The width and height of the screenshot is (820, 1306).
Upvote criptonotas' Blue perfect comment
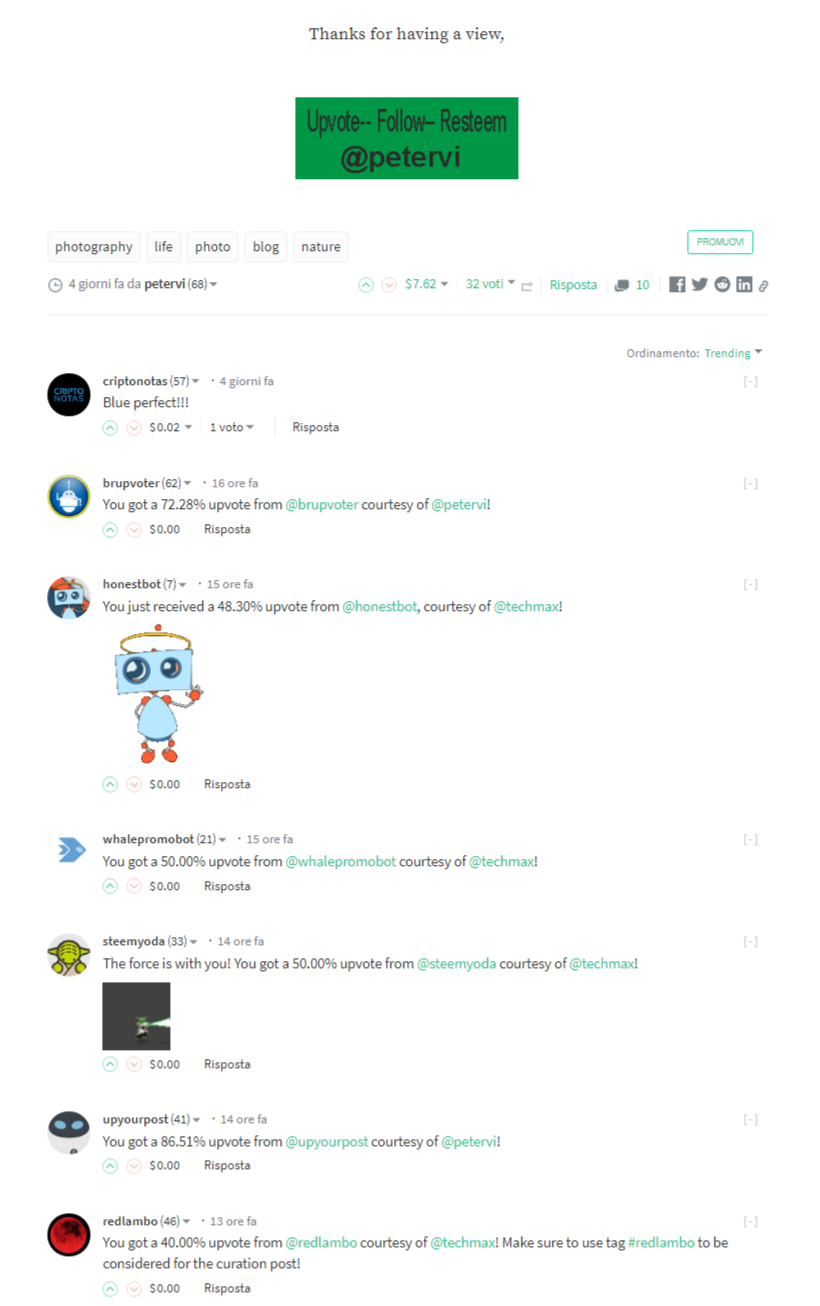pyautogui.click(x=110, y=428)
